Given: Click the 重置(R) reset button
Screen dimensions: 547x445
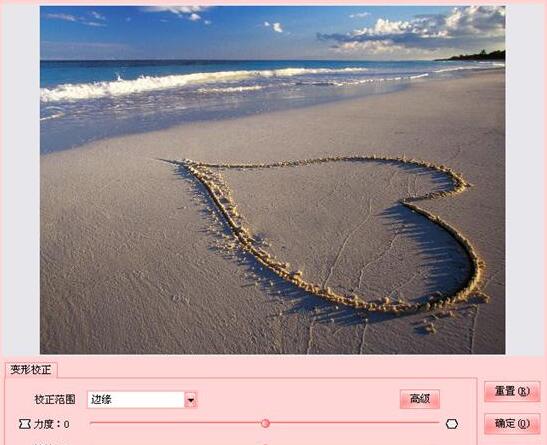Looking at the screenshot, I should [x=512, y=391].
